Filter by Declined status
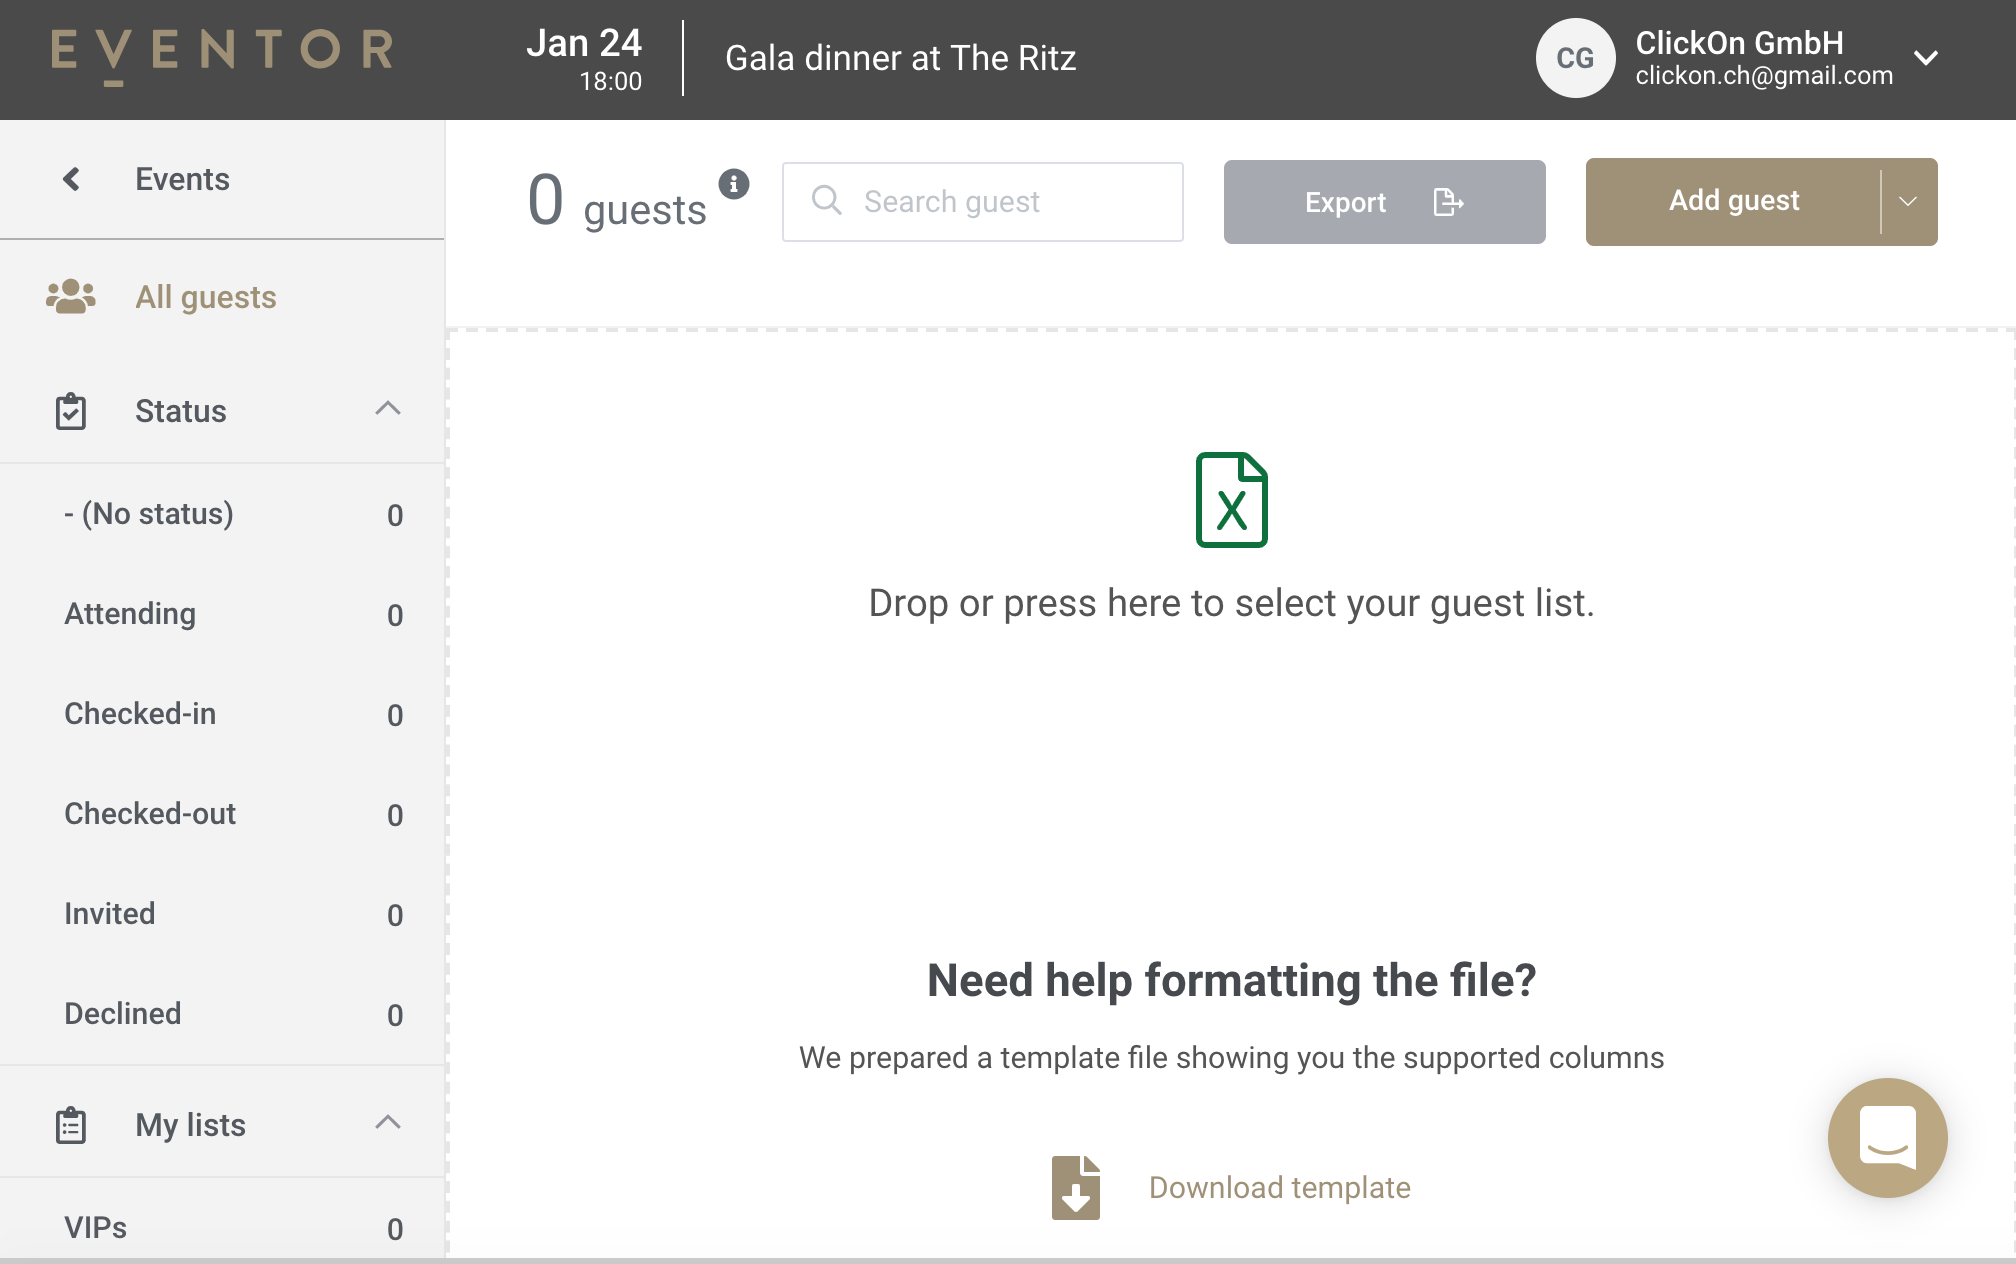 point(222,1014)
